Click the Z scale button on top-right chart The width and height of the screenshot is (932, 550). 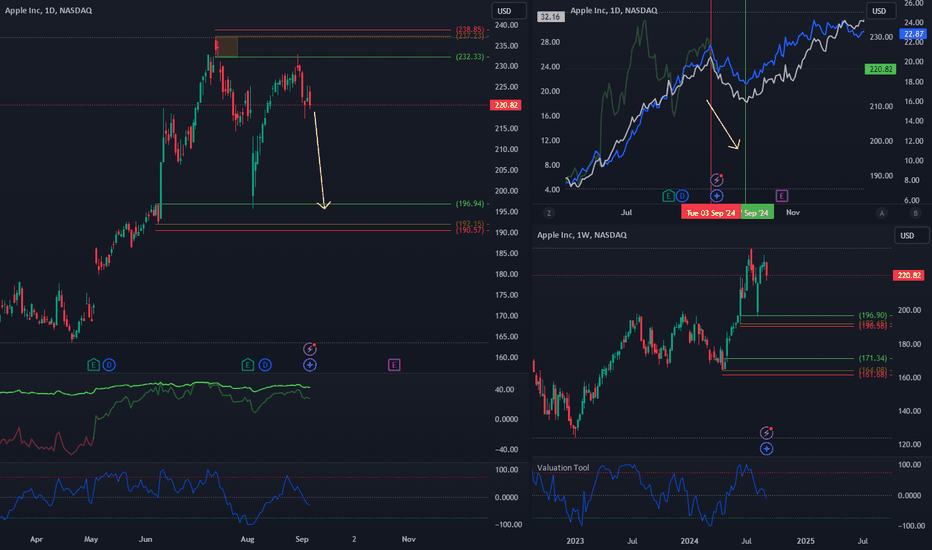[549, 213]
